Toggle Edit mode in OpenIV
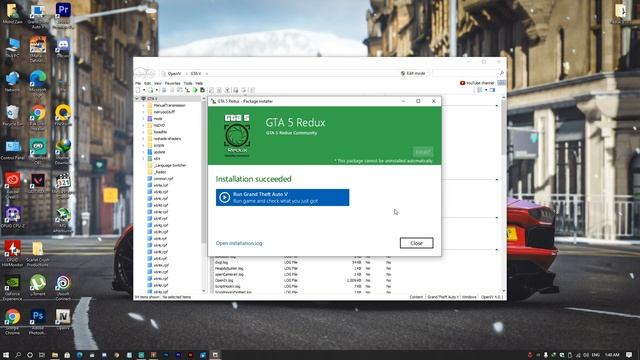 [x=413, y=73]
